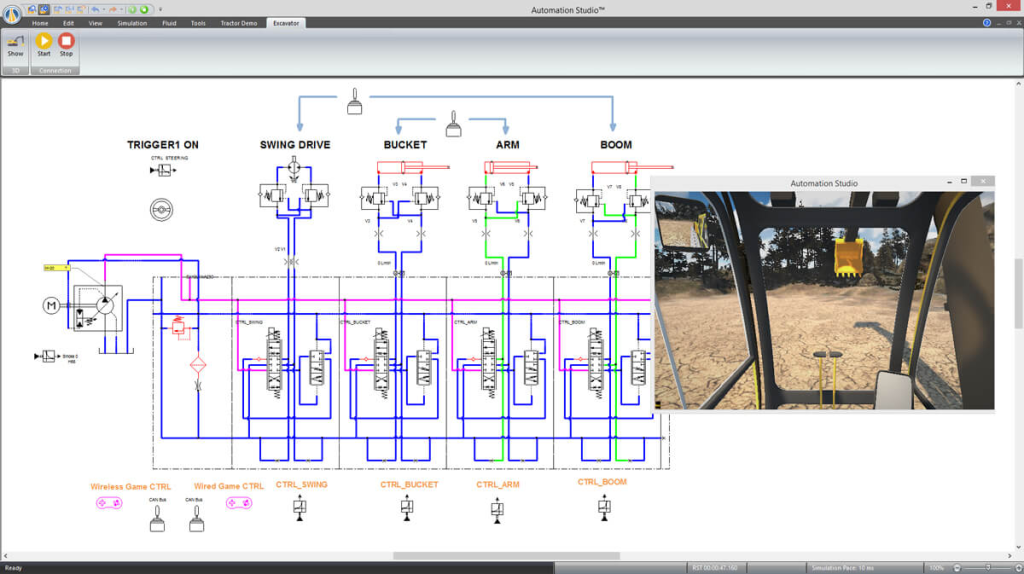Open the Redo history dropdown arrow
The width and height of the screenshot is (1024, 574).
pyautogui.click(x=121, y=10)
